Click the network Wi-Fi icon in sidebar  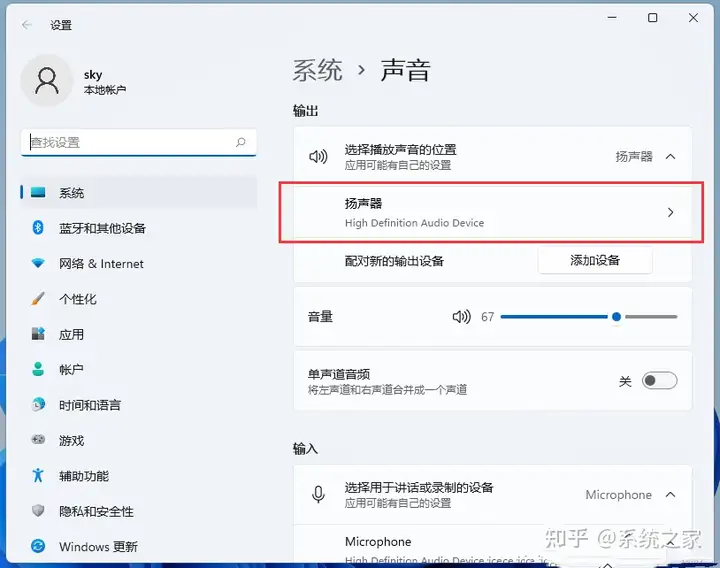[x=38, y=263]
